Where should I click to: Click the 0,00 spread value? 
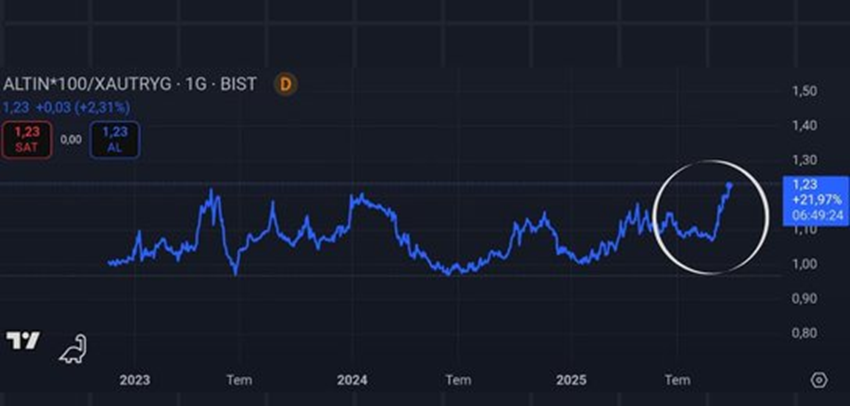[x=71, y=139]
